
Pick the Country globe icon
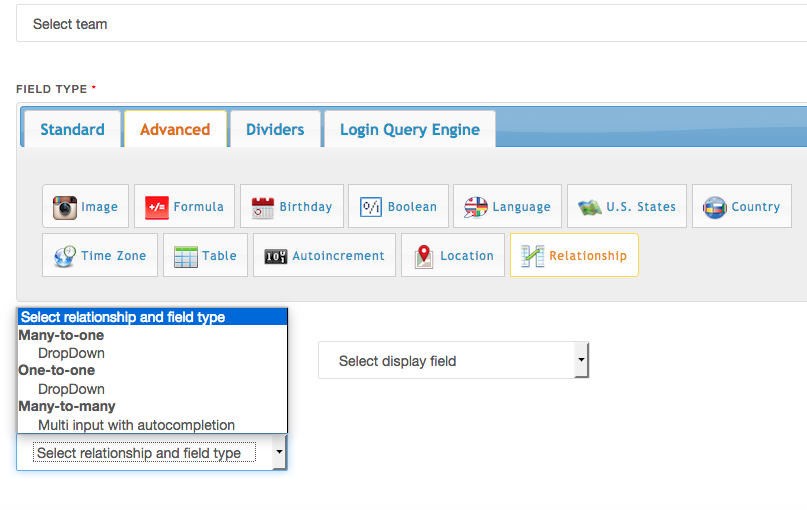(x=715, y=207)
